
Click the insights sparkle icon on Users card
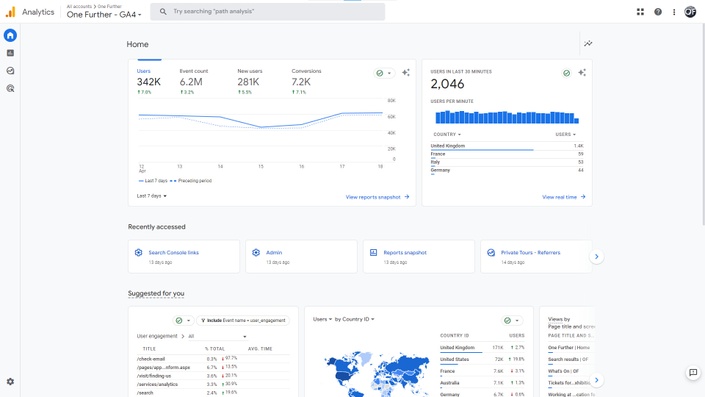pos(406,72)
